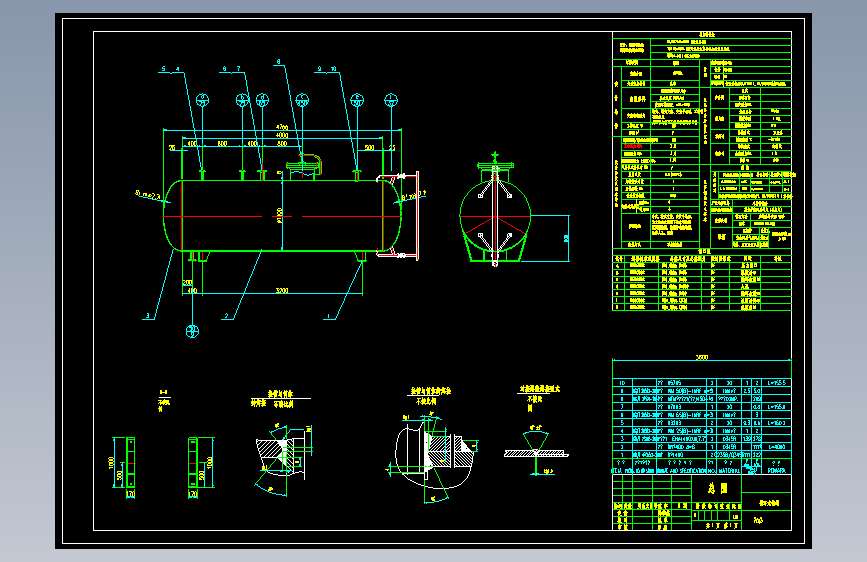Screen dimensions: 867x562
Task: Click the tank's vertical diameter dimension text
Action: 280,214
